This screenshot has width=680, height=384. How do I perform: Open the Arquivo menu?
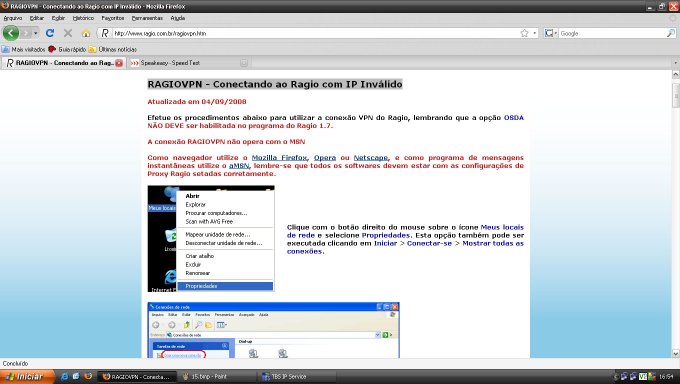pos(13,18)
